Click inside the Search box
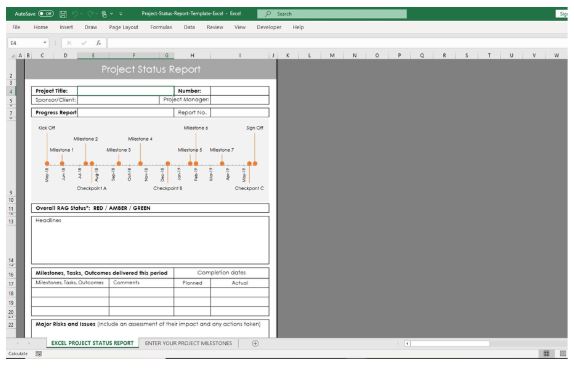Screen dimensions: 574x371 click(332, 14)
